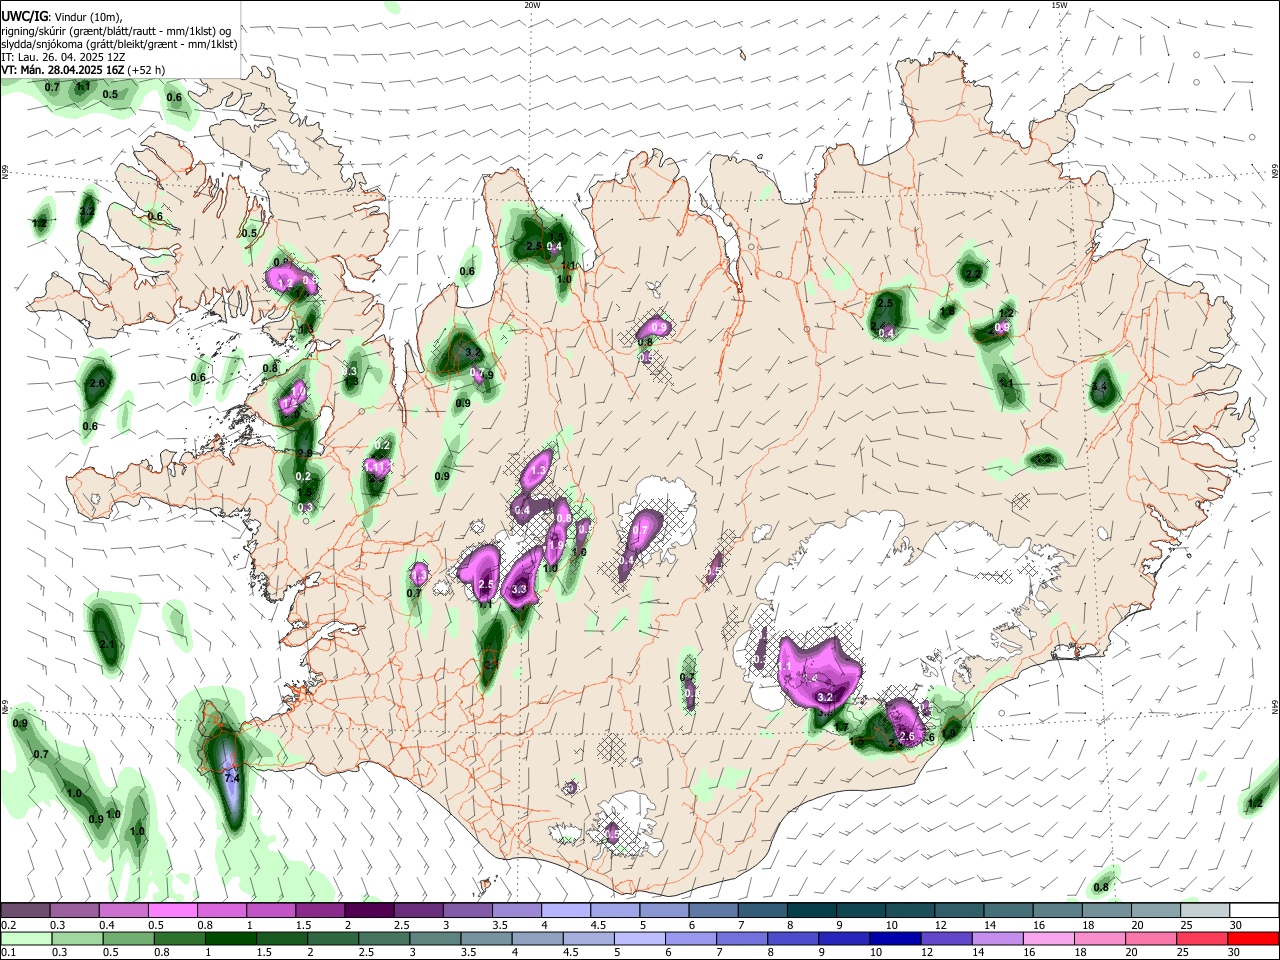1280x960 pixels.
Task: Select the deep blue rain swatch between 10 and 12
Action: (896, 939)
